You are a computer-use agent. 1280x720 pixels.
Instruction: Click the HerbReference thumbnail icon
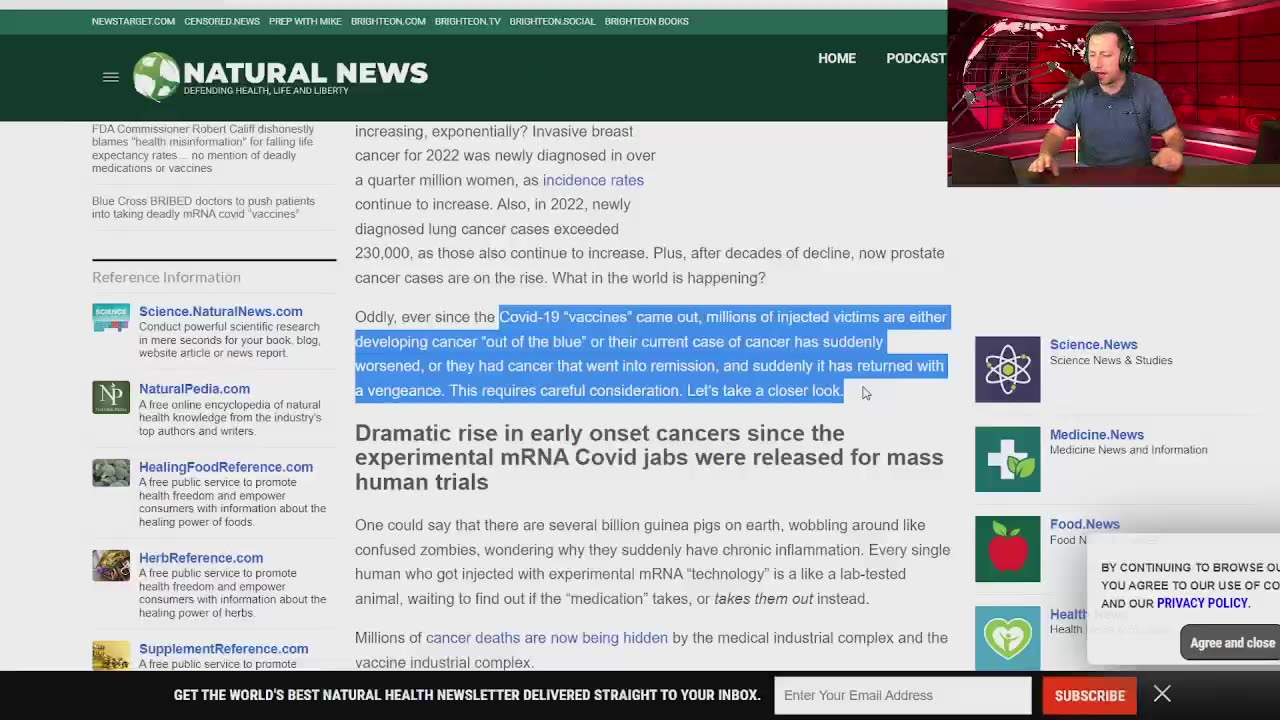pos(111,565)
